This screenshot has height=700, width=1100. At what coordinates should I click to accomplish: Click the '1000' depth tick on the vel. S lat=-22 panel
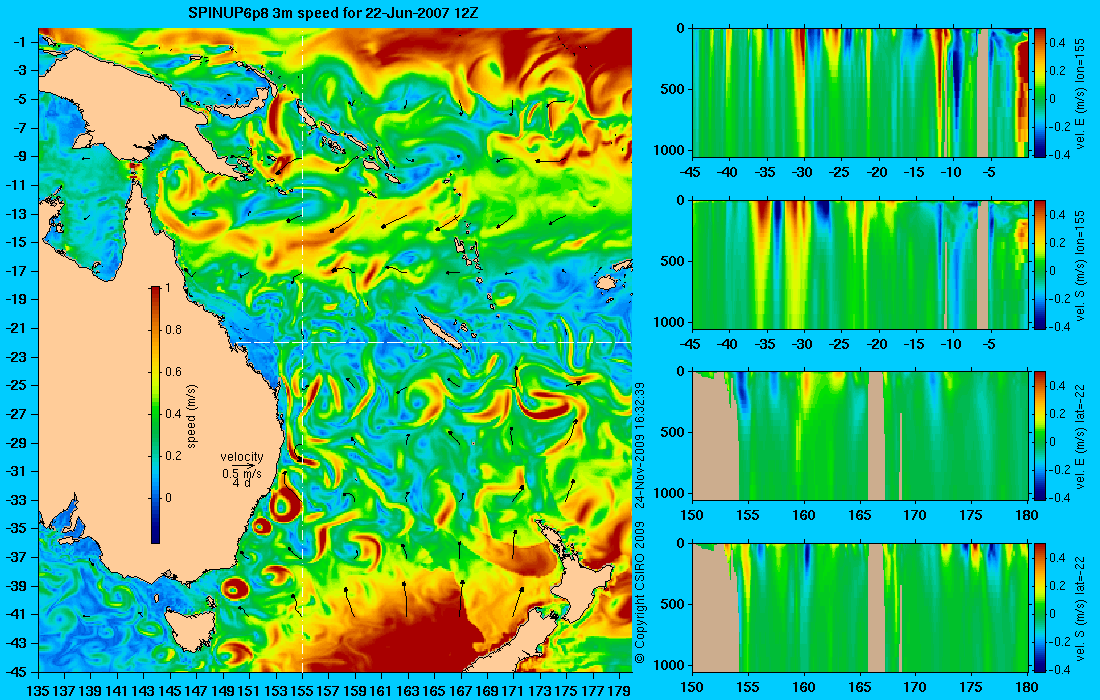[671, 664]
